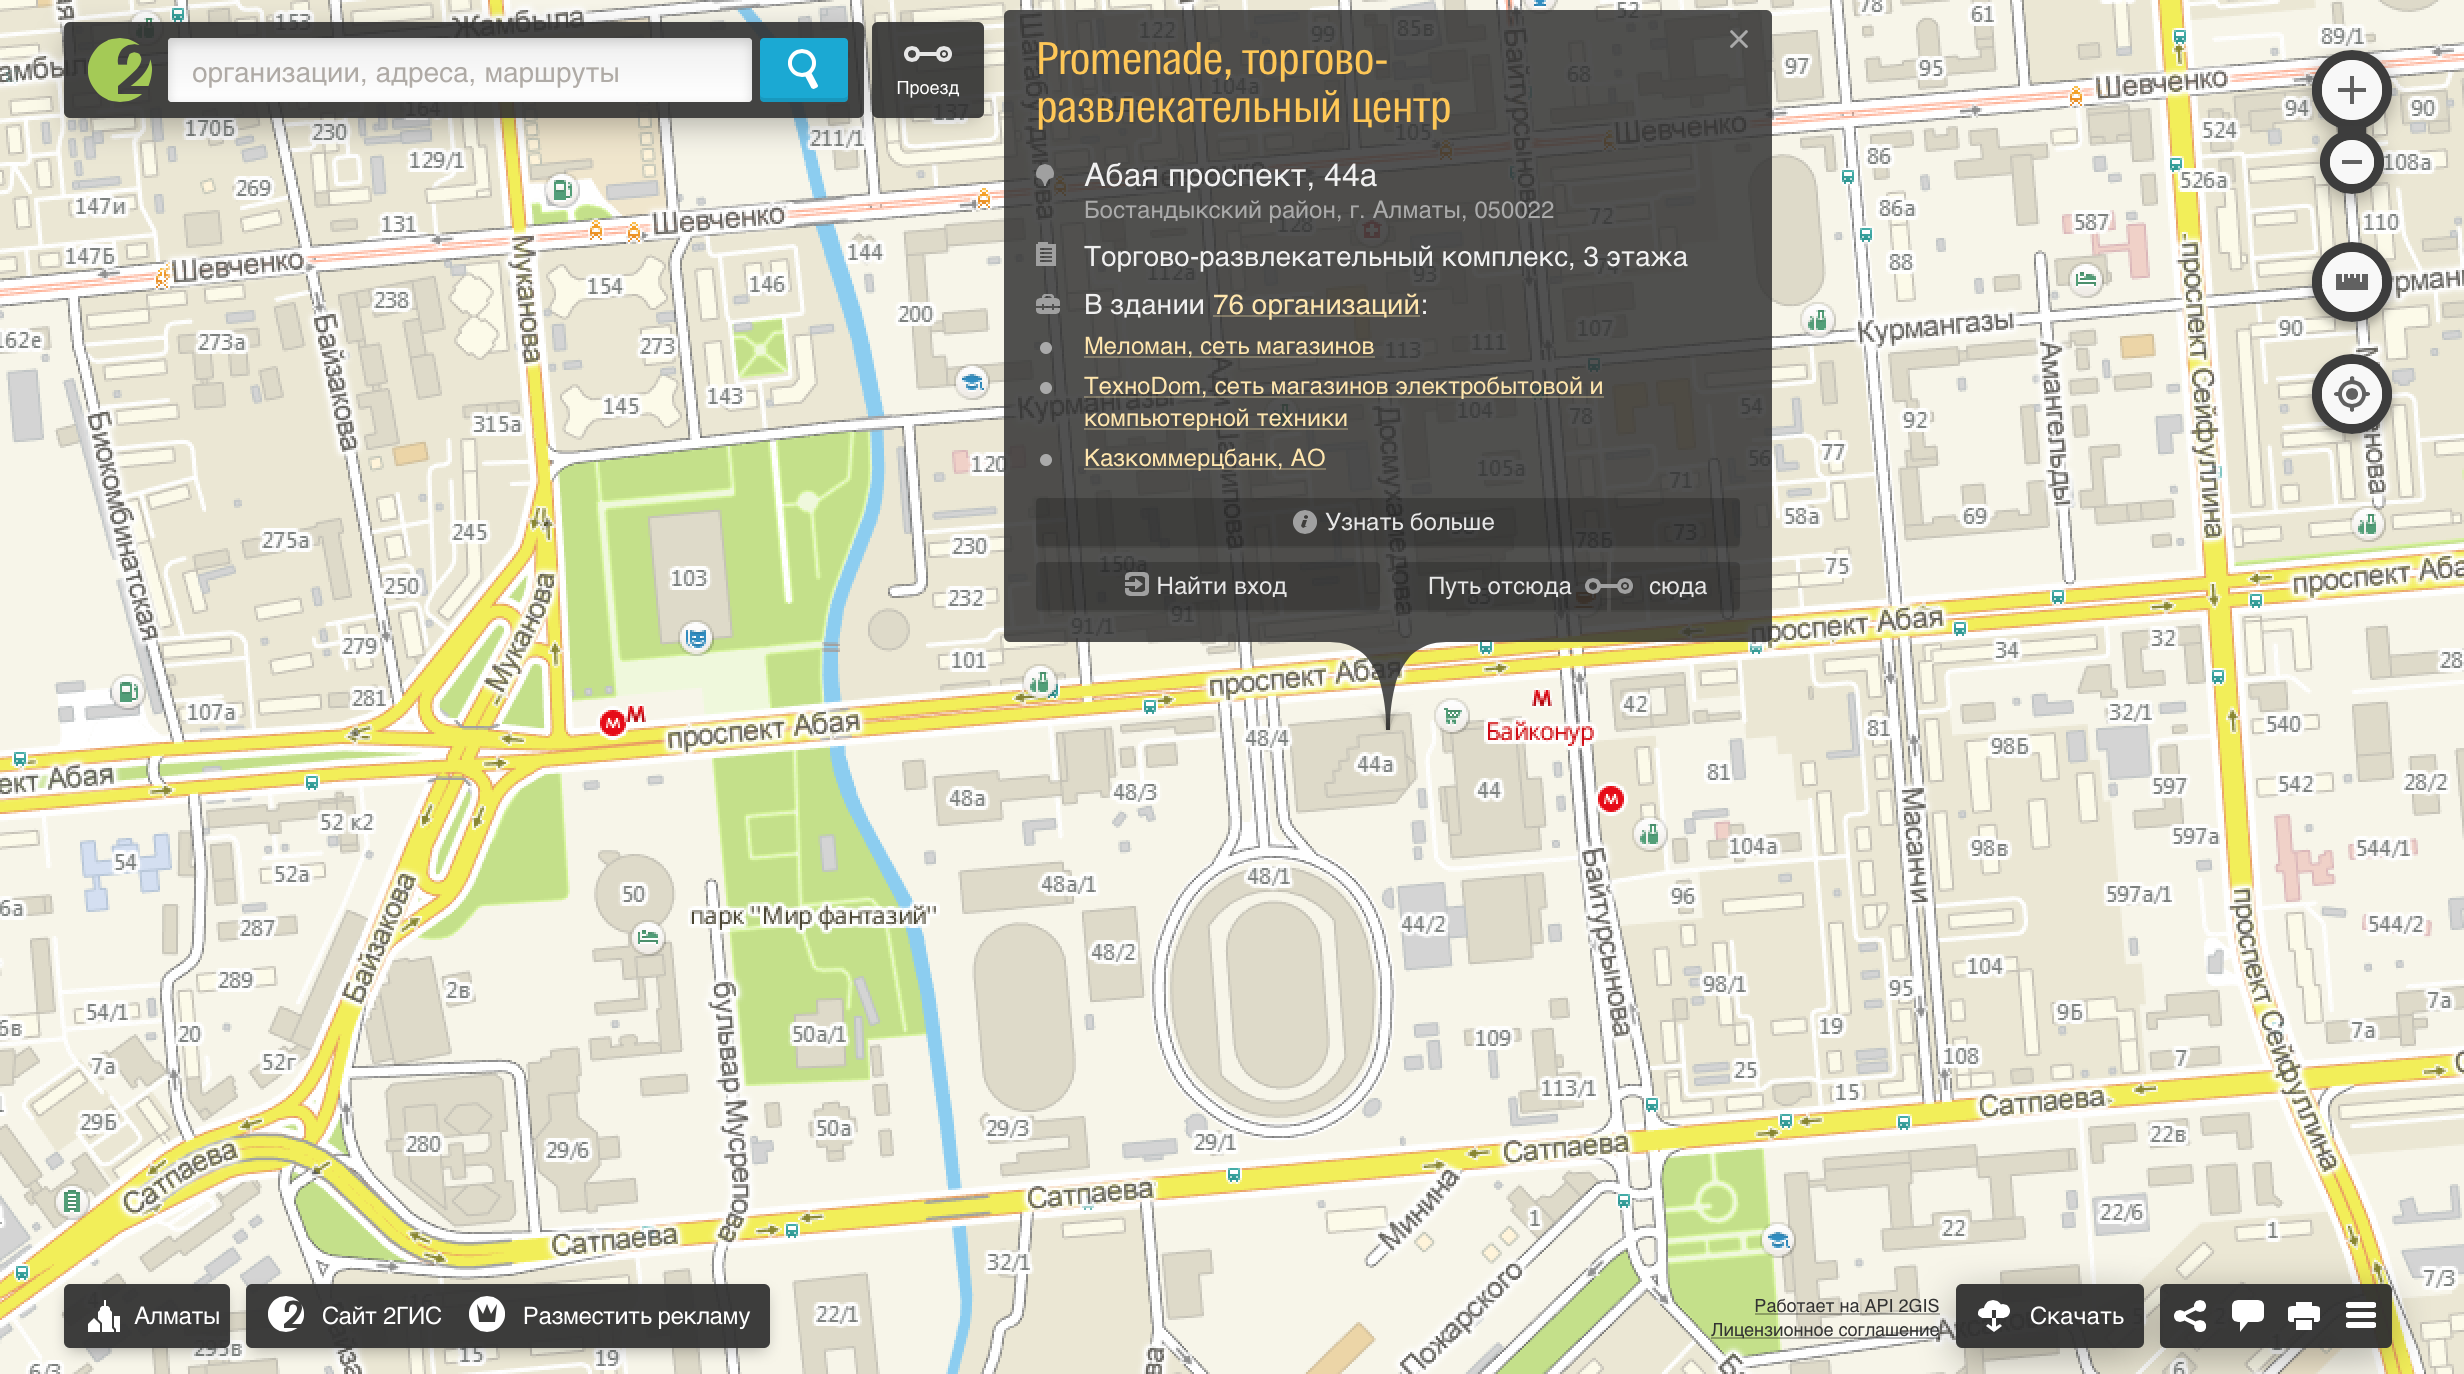2464x1374 pixels.
Task: Click the 2GIS logo icon
Action: coord(119,70)
